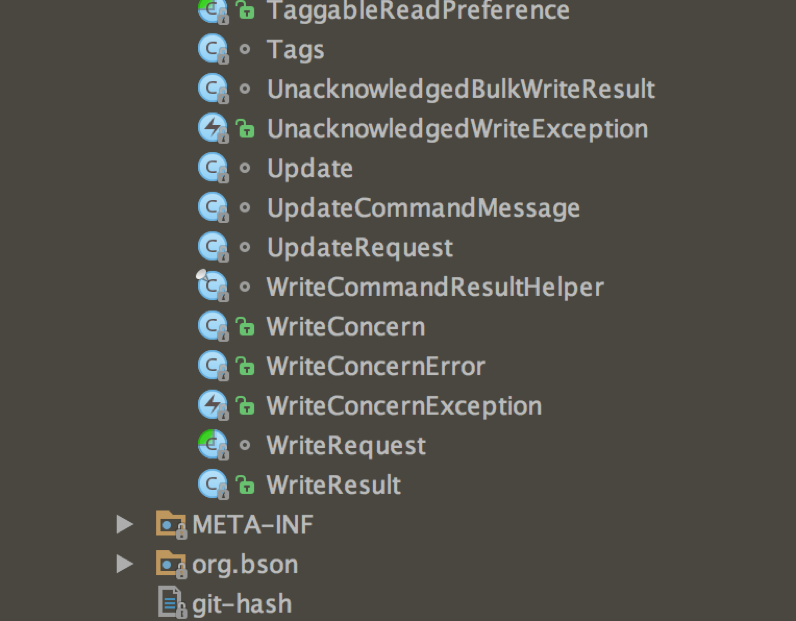Click the green public lock icon beside WriteConcern
The image size is (796, 621).
point(245,326)
